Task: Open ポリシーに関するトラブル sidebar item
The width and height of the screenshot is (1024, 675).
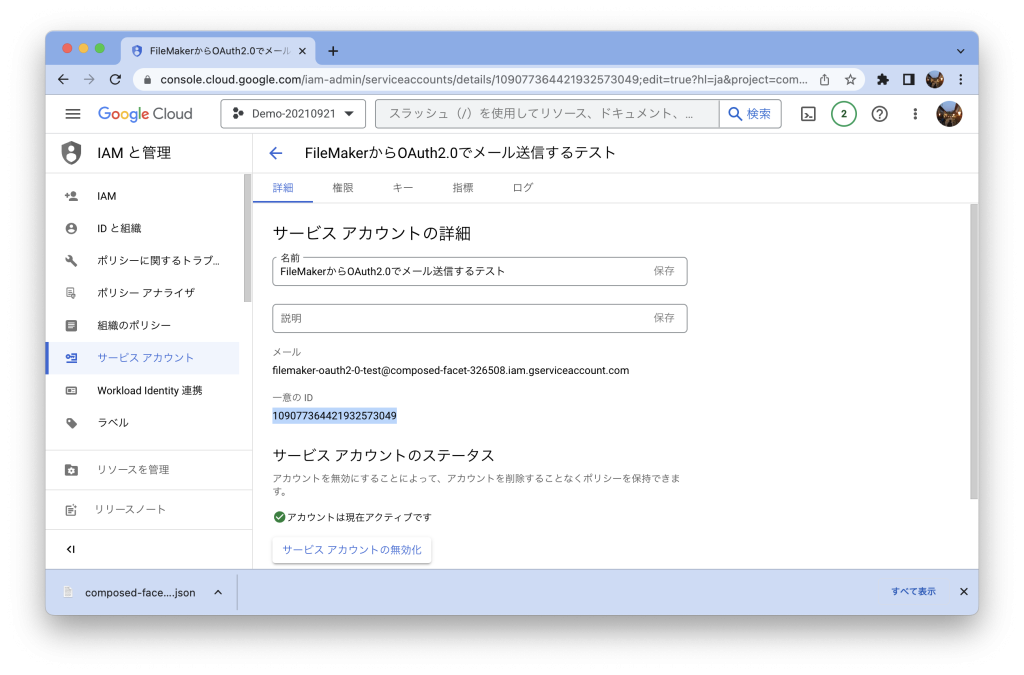Action: point(142,260)
